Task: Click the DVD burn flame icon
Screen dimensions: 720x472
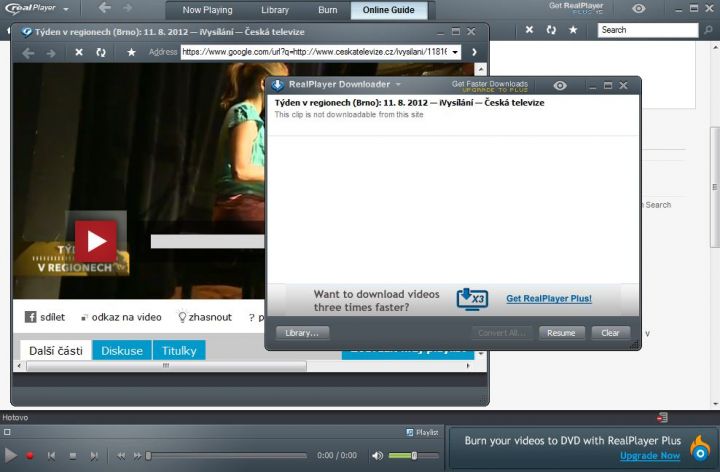Action: (x=700, y=449)
